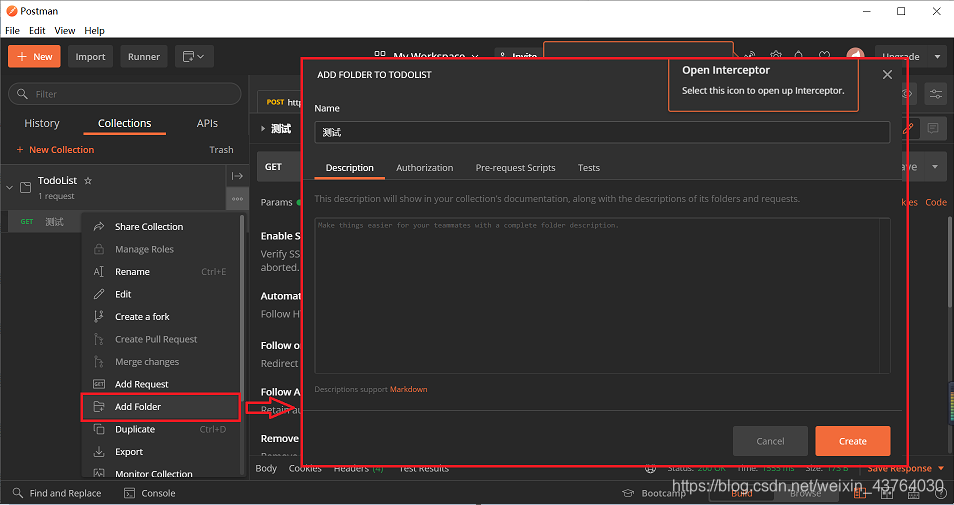Open the collection Runner
This screenshot has height=505, width=954.
pyautogui.click(x=144, y=57)
